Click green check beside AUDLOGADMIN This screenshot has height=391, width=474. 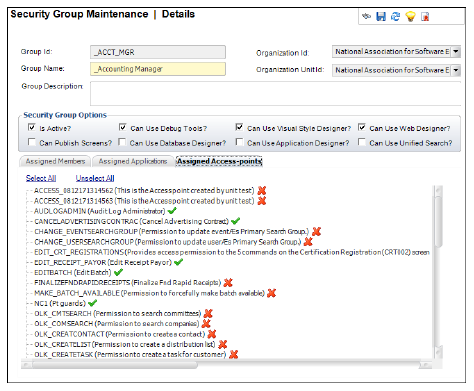coord(172,211)
